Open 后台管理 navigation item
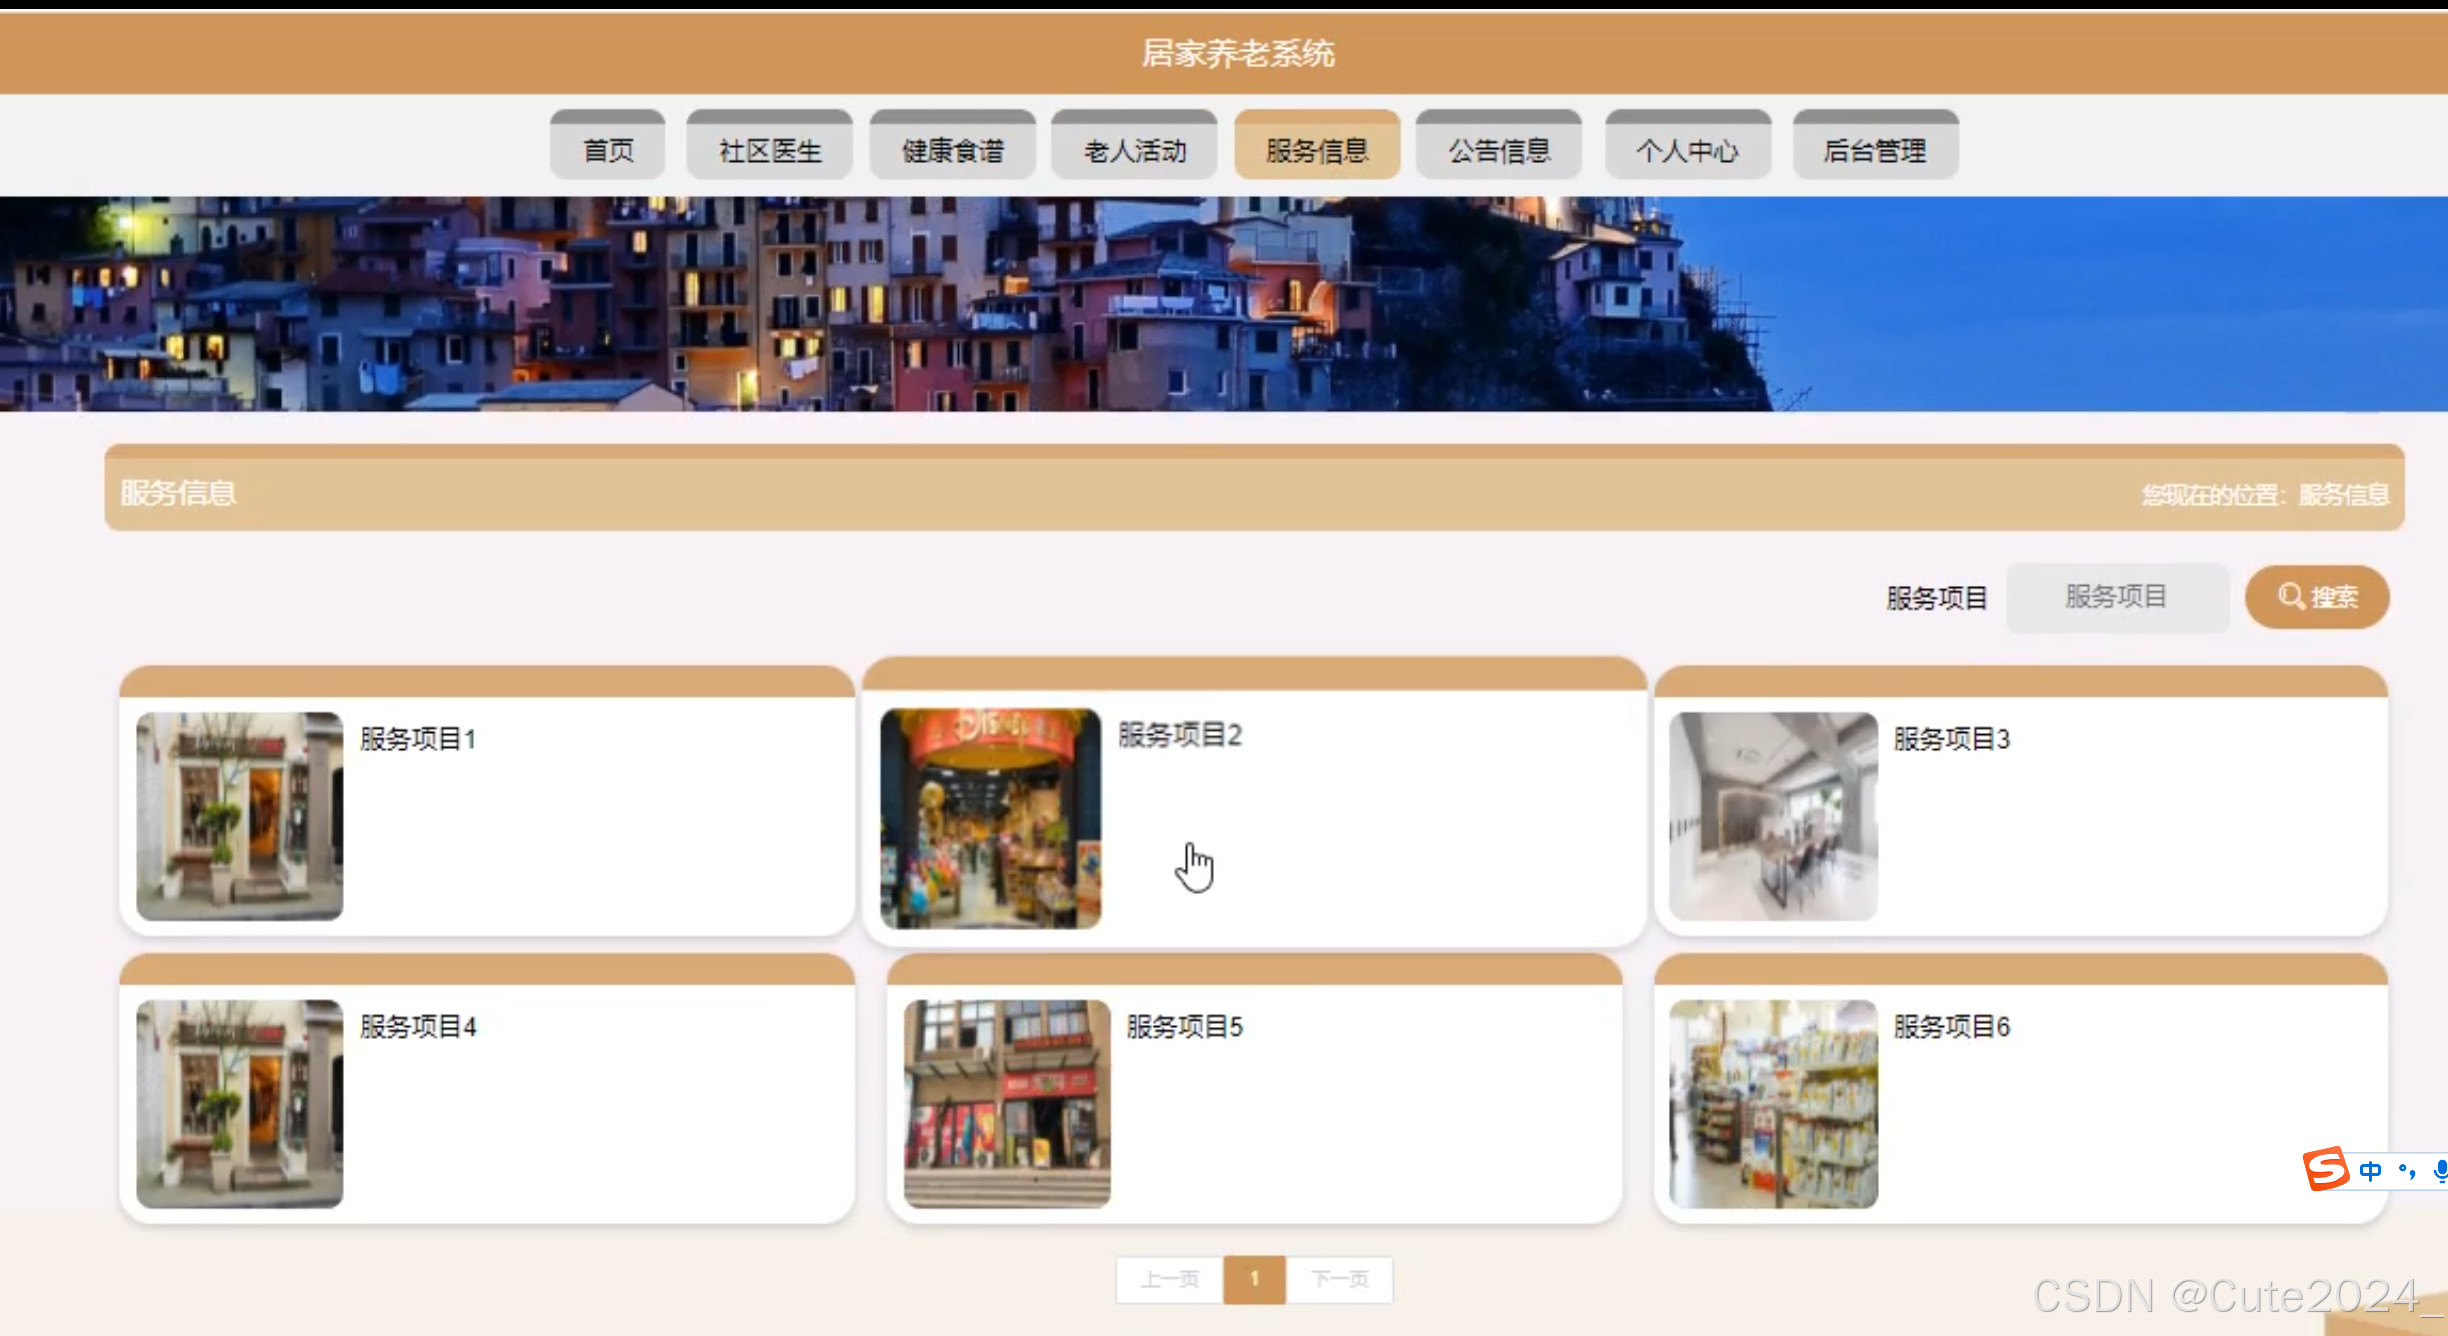The height and width of the screenshot is (1336, 2448). pos(1874,150)
